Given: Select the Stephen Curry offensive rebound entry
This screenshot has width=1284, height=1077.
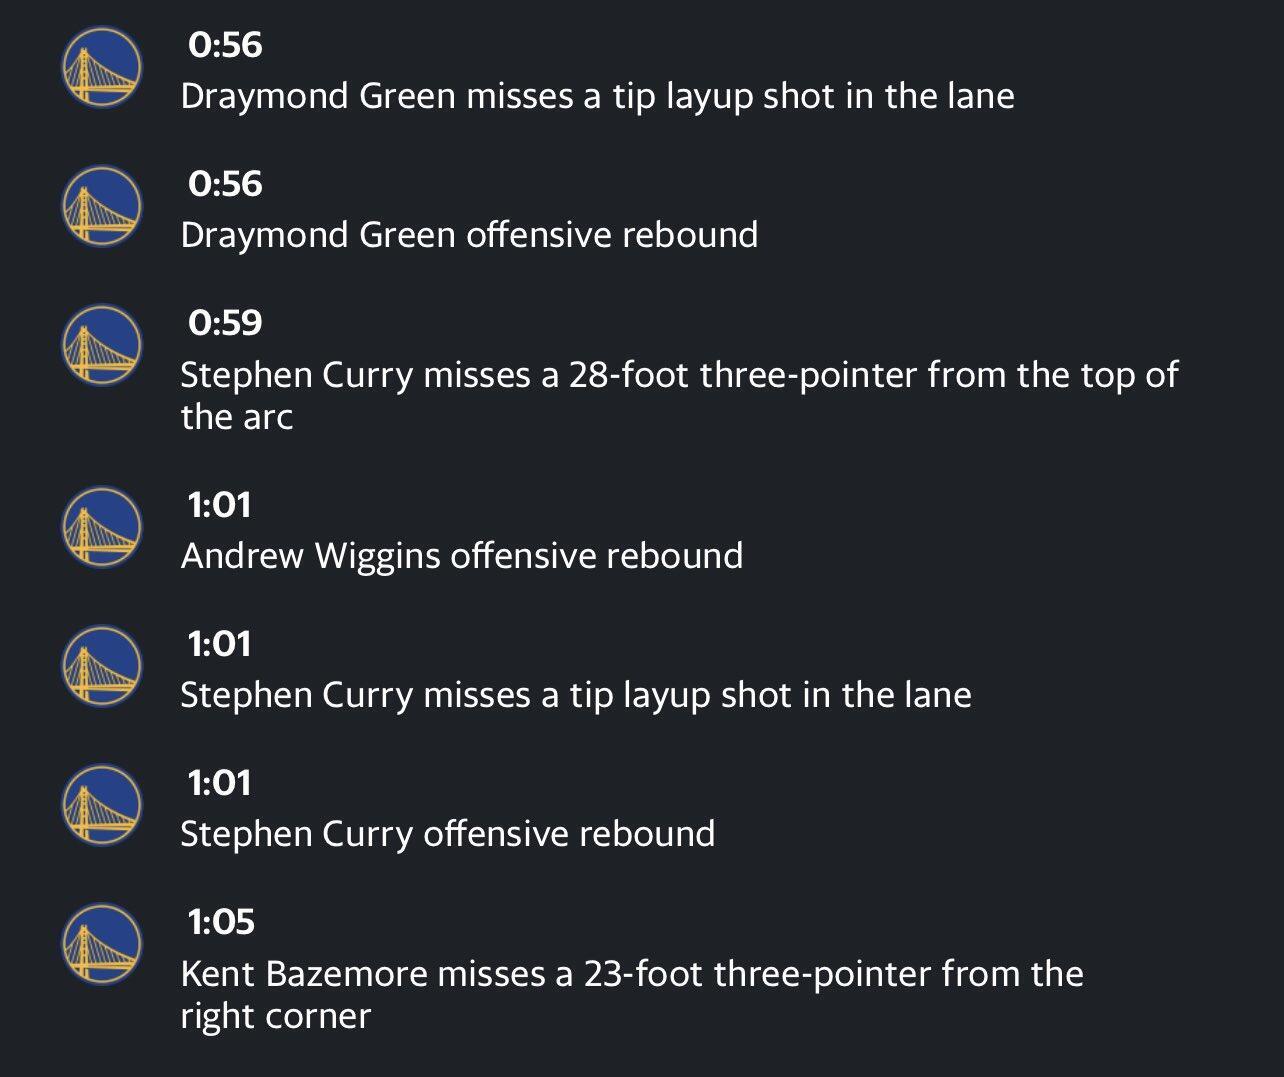Looking at the screenshot, I should [447, 834].
